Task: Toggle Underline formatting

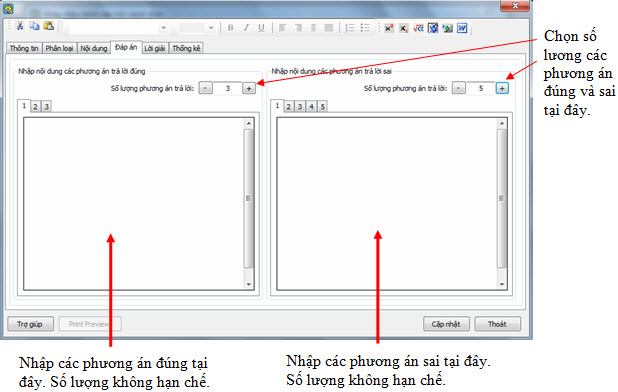Action: (x=261, y=28)
